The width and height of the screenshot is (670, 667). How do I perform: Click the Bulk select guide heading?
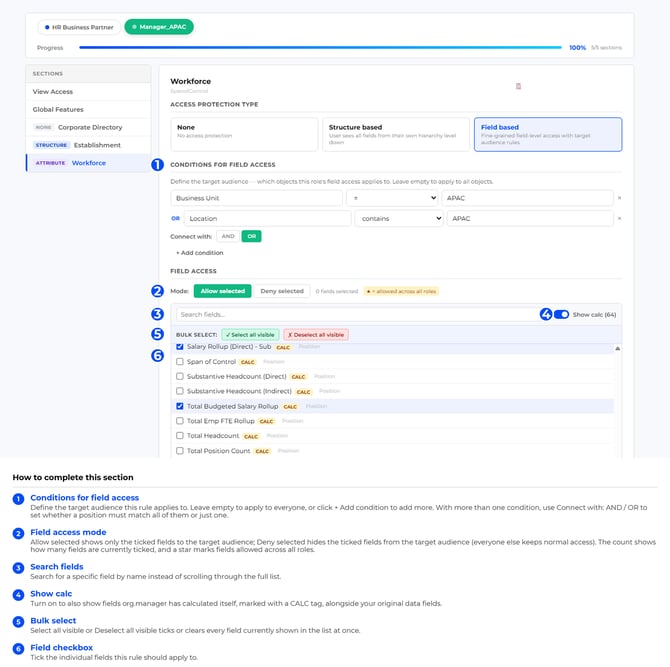coord(53,620)
